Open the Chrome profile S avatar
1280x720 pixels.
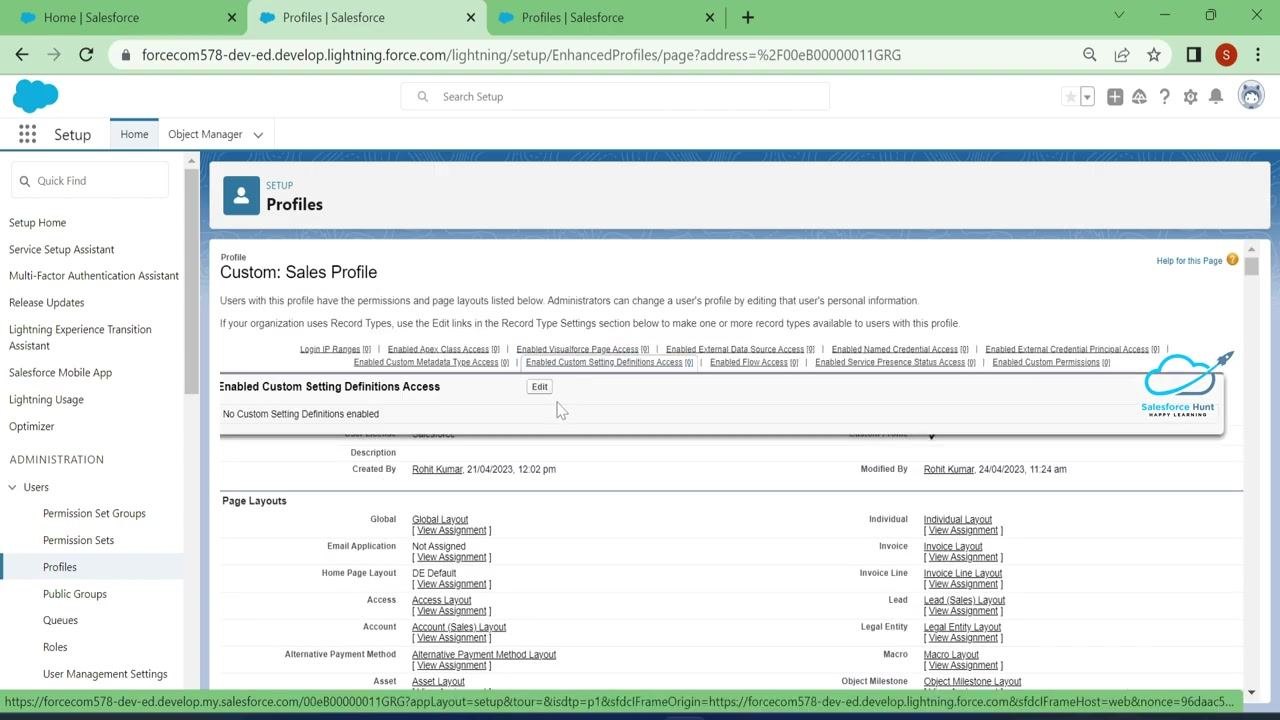coord(1226,55)
